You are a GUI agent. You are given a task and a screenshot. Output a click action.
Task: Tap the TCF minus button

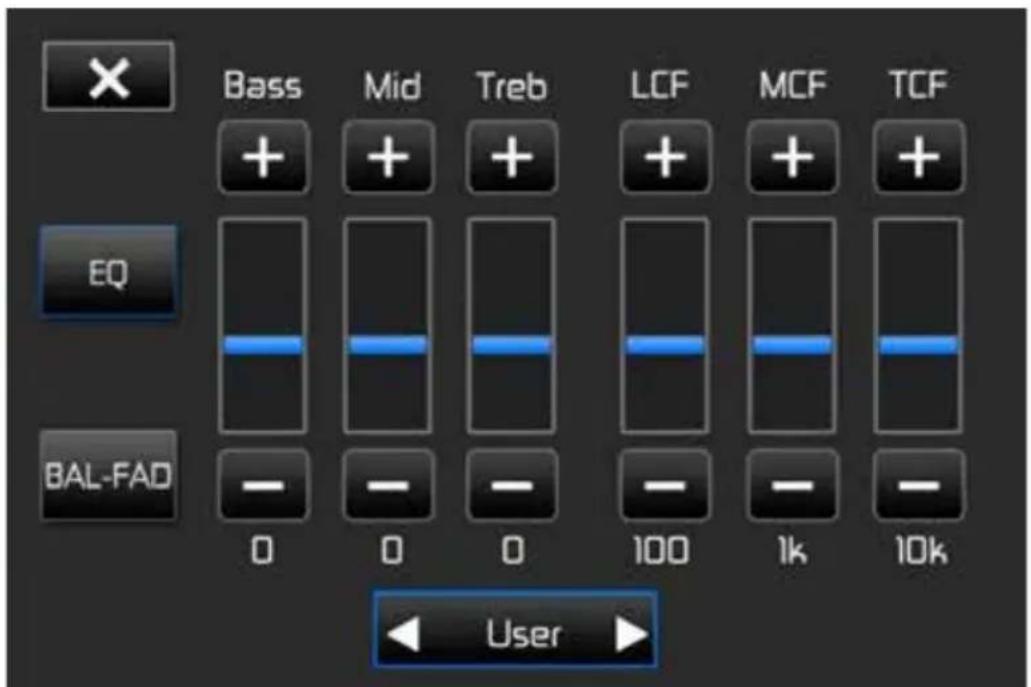pyautogui.click(x=919, y=485)
